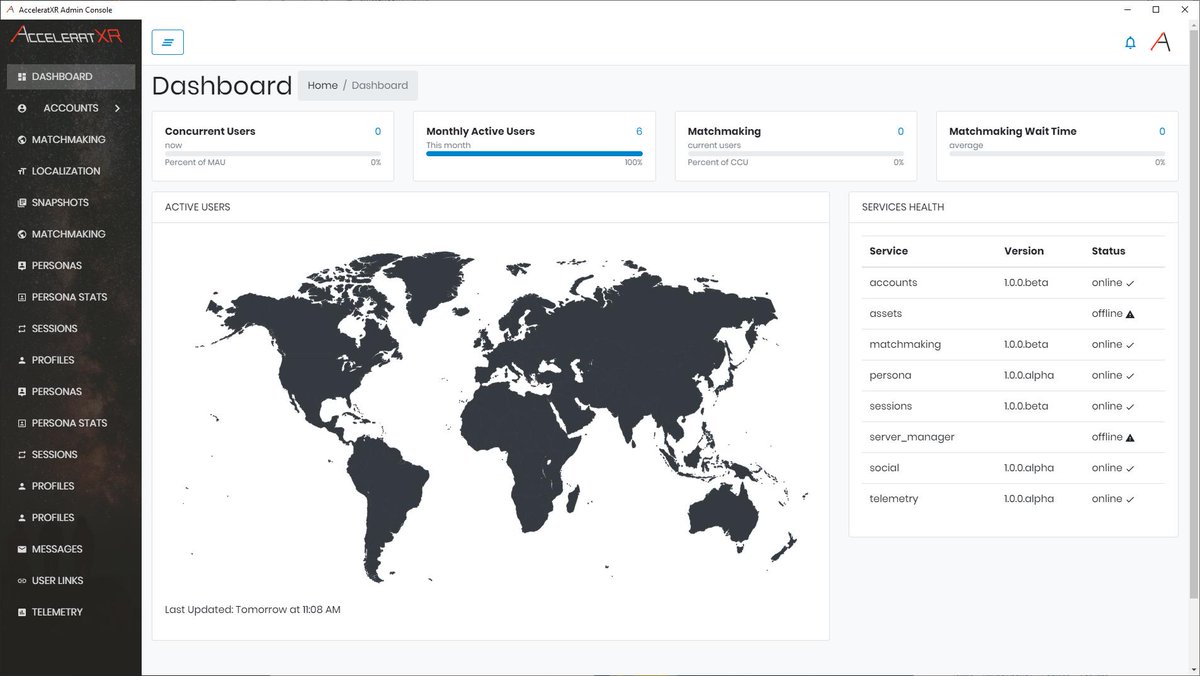Open the user avatar menu beside the bell

[1160, 42]
